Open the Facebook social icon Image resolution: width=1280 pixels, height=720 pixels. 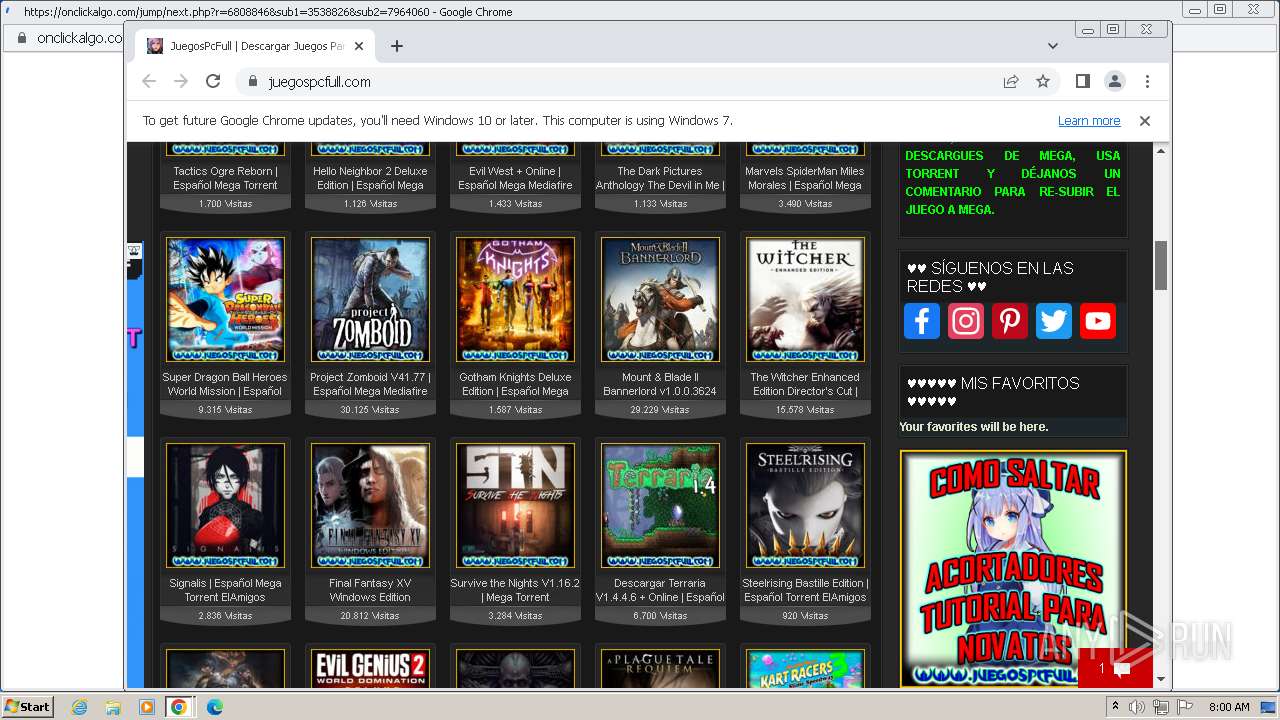coord(922,321)
